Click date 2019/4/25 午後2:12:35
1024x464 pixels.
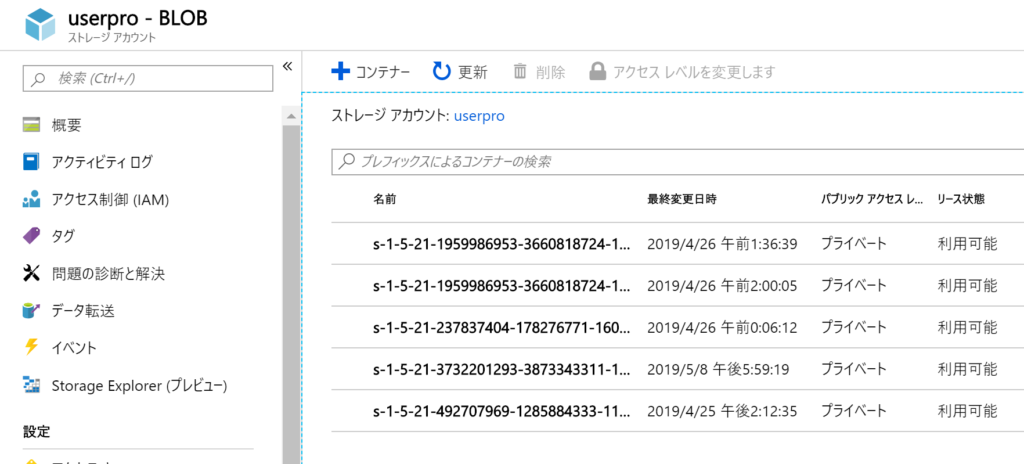click(722, 411)
